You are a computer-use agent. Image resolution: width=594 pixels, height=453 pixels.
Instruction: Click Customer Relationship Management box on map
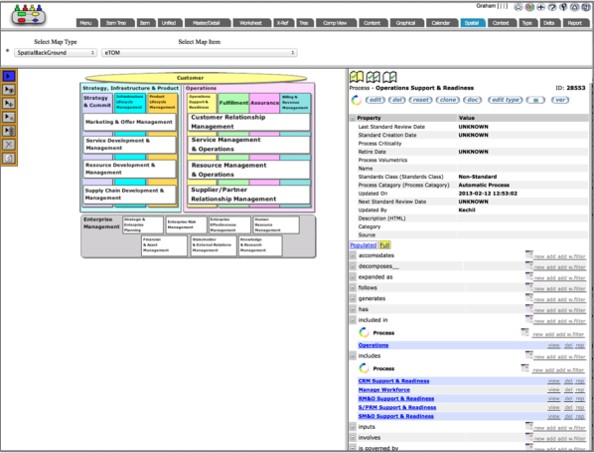[249, 122]
